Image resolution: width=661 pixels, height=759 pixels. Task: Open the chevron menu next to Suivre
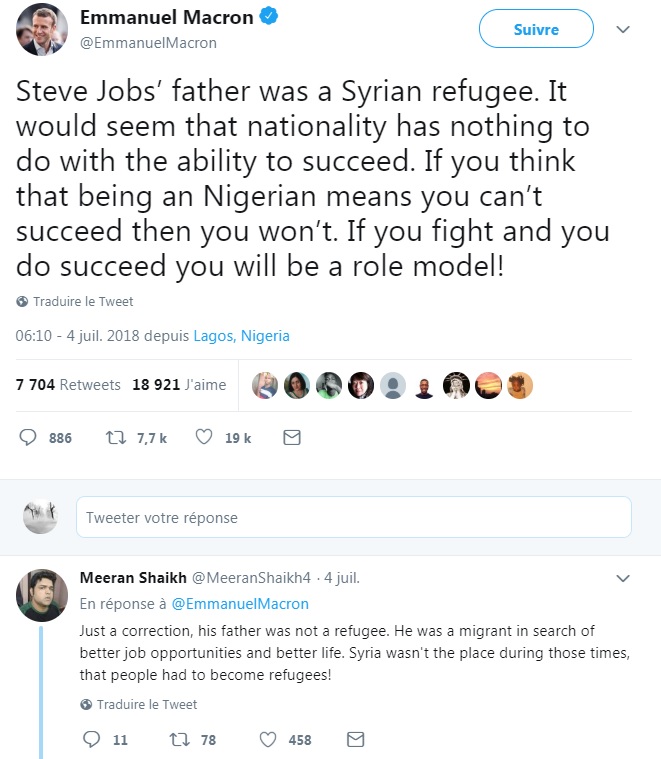coord(623,30)
